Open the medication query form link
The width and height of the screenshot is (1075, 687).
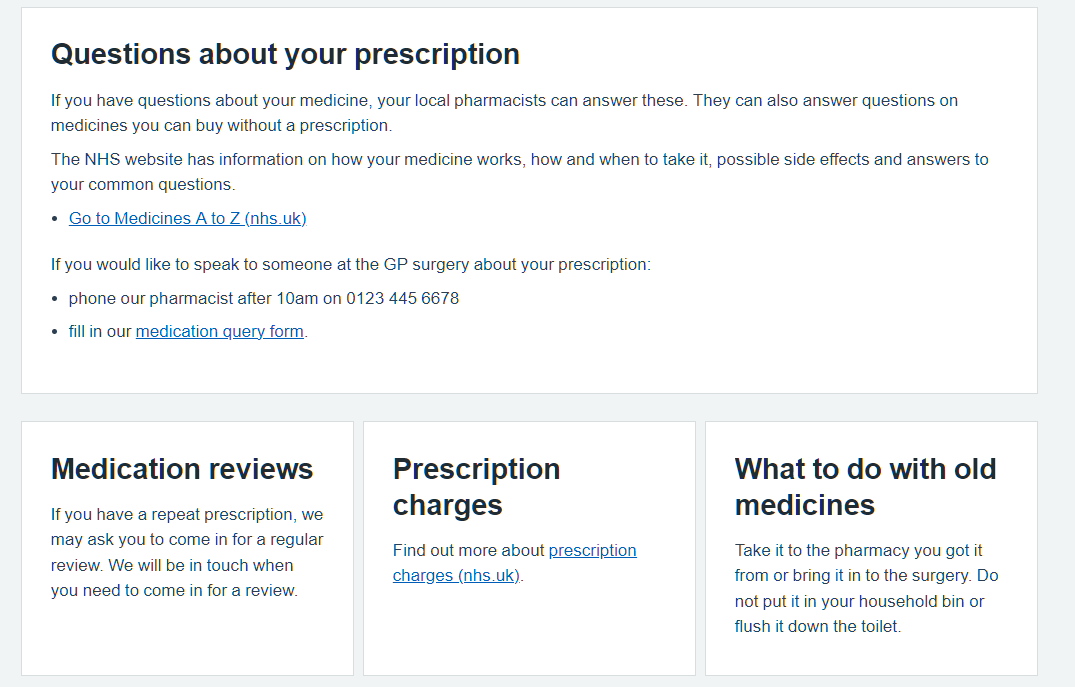pyautogui.click(x=219, y=331)
